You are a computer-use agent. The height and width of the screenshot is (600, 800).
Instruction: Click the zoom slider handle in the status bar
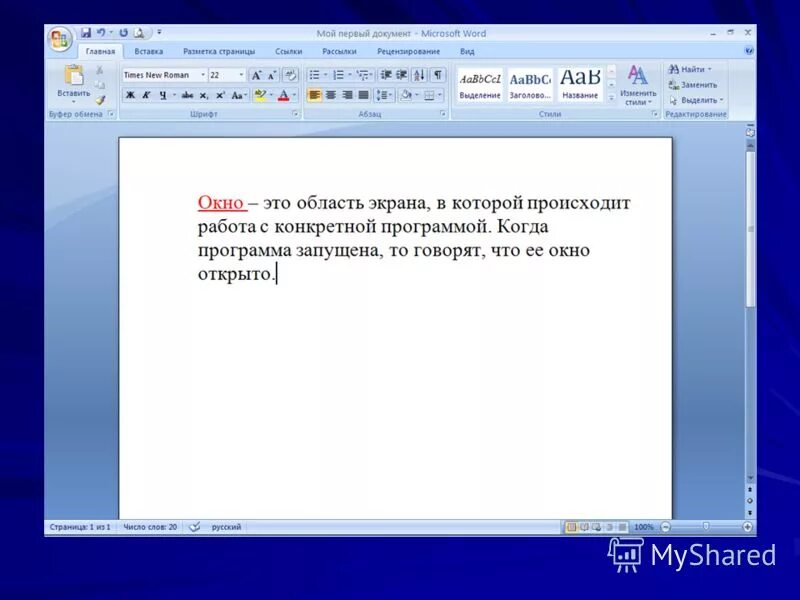click(706, 526)
